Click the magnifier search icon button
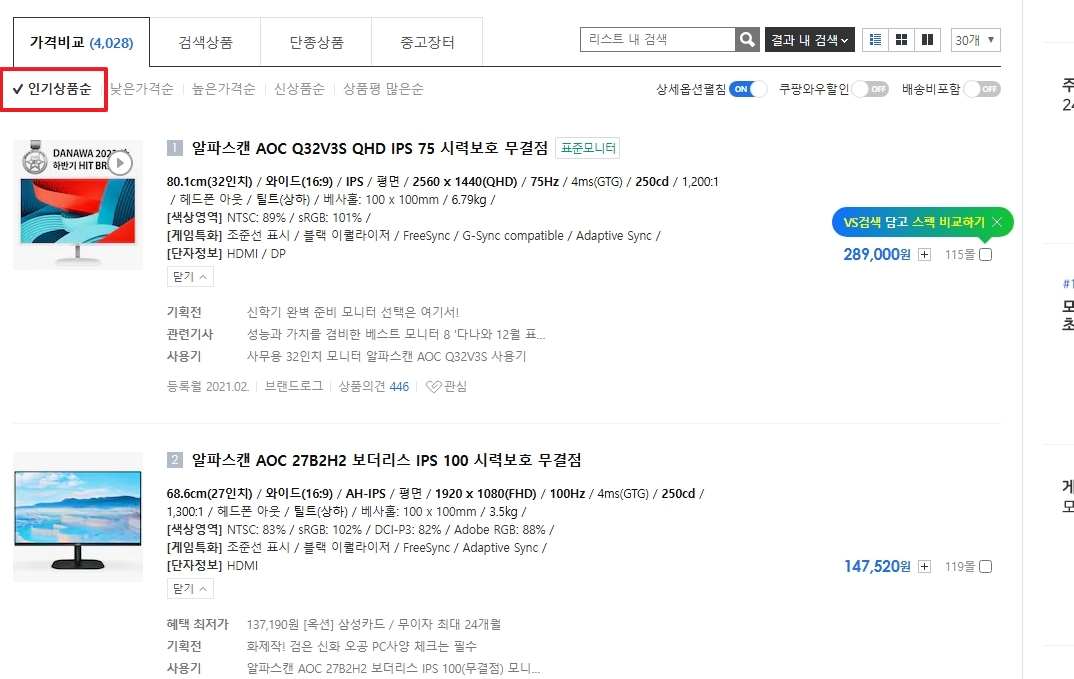Image resolution: width=1074 pixels, height=679 pixels. coord(747,40)
